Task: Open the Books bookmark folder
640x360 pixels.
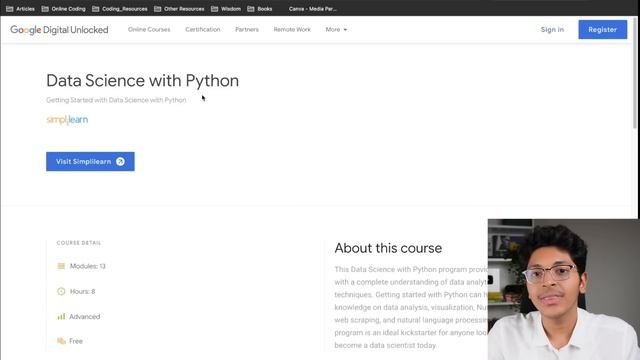Action: (x=260, y=9)
